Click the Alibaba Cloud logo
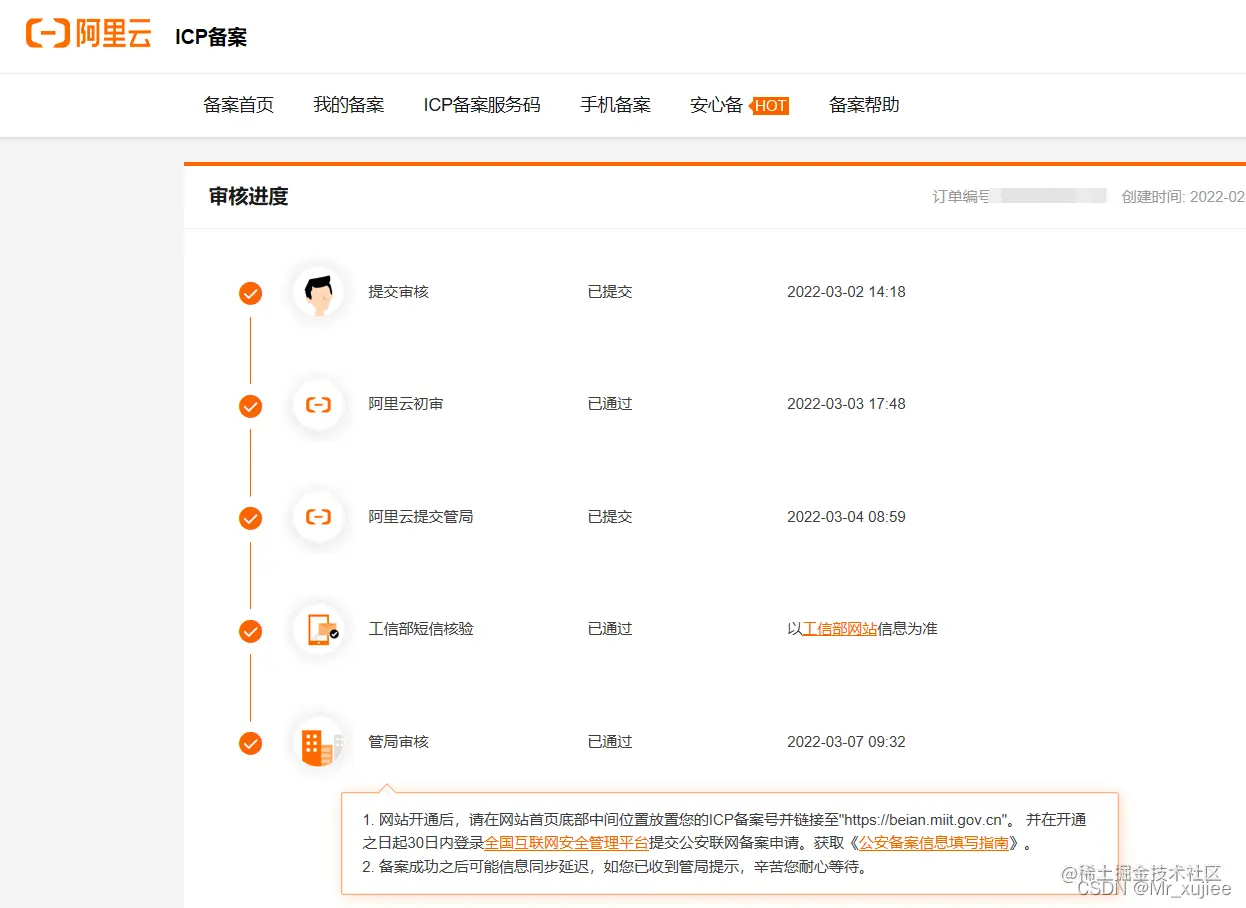 [87, 34]
